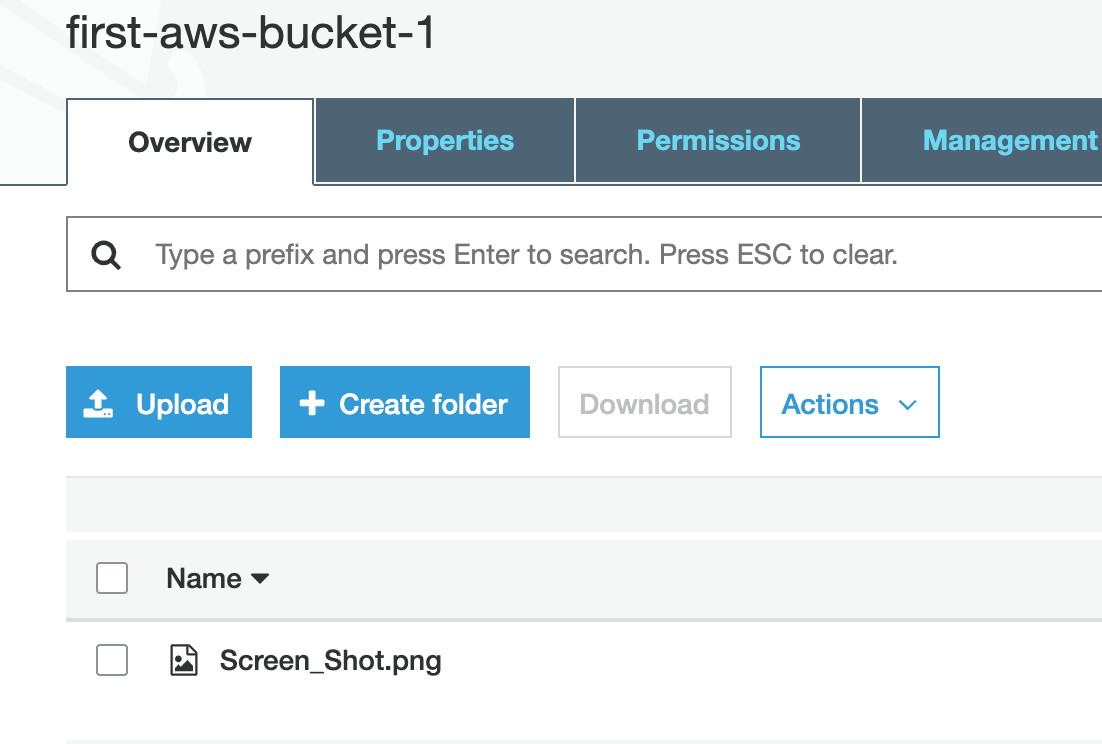Check the checkbox next to Screen_Shot.png
The width and height of the screenshot is (1102, 744).
coord(111,660)
